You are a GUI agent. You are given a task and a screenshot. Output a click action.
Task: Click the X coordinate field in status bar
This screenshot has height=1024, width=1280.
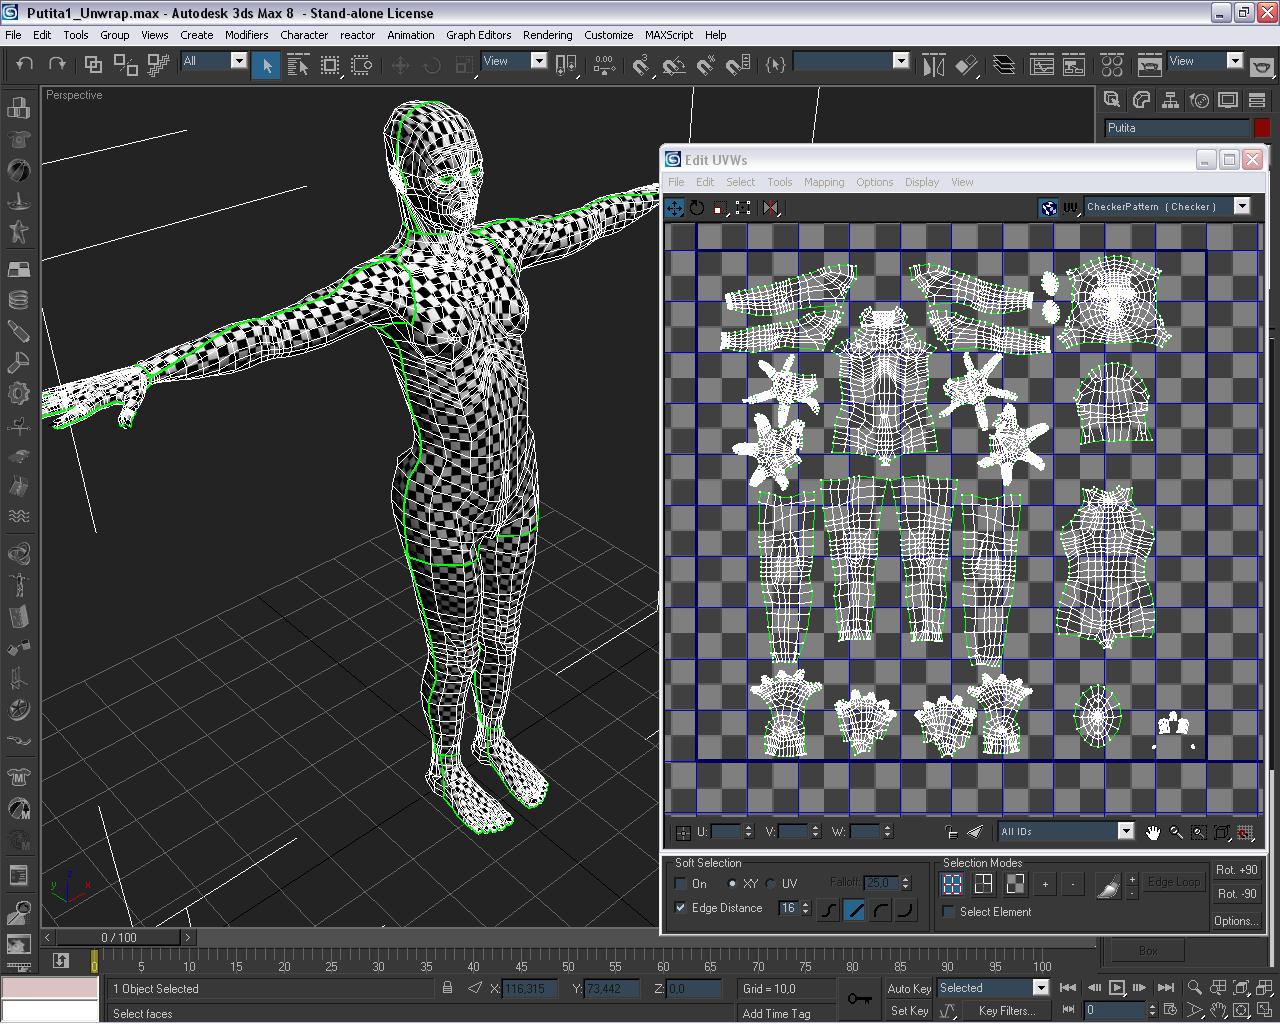pyautogui.click(x=529, y=989)
